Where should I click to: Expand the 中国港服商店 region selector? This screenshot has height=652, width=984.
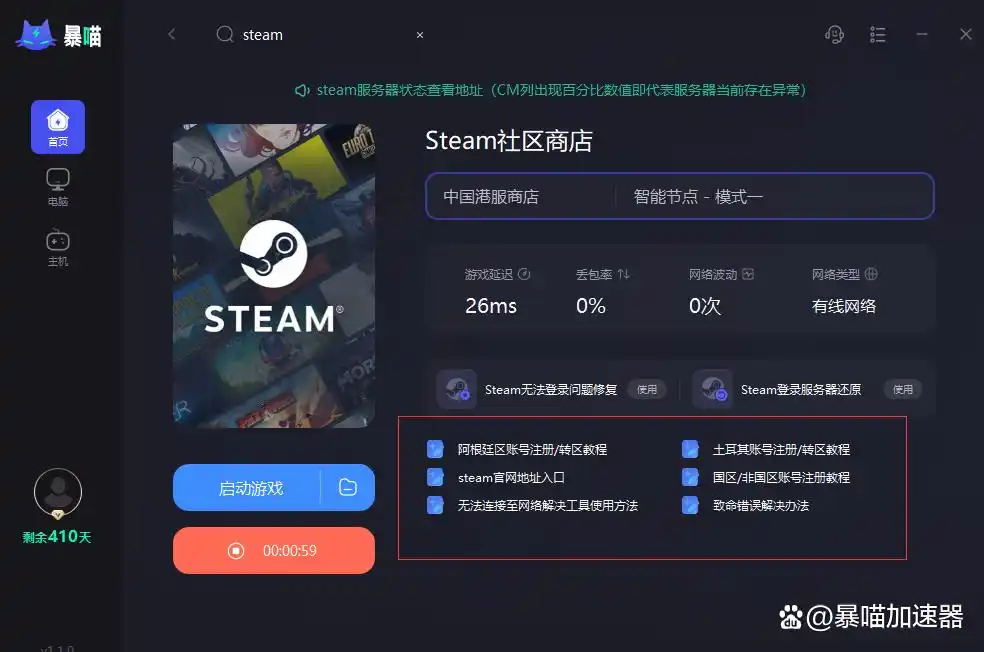520,196
